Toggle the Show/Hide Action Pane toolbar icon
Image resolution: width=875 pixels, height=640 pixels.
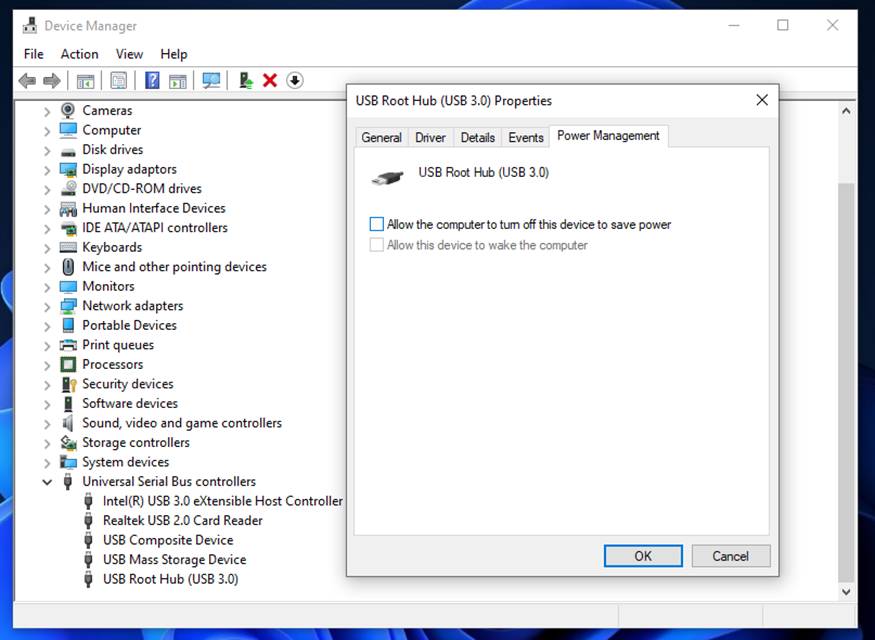(177, 81)
